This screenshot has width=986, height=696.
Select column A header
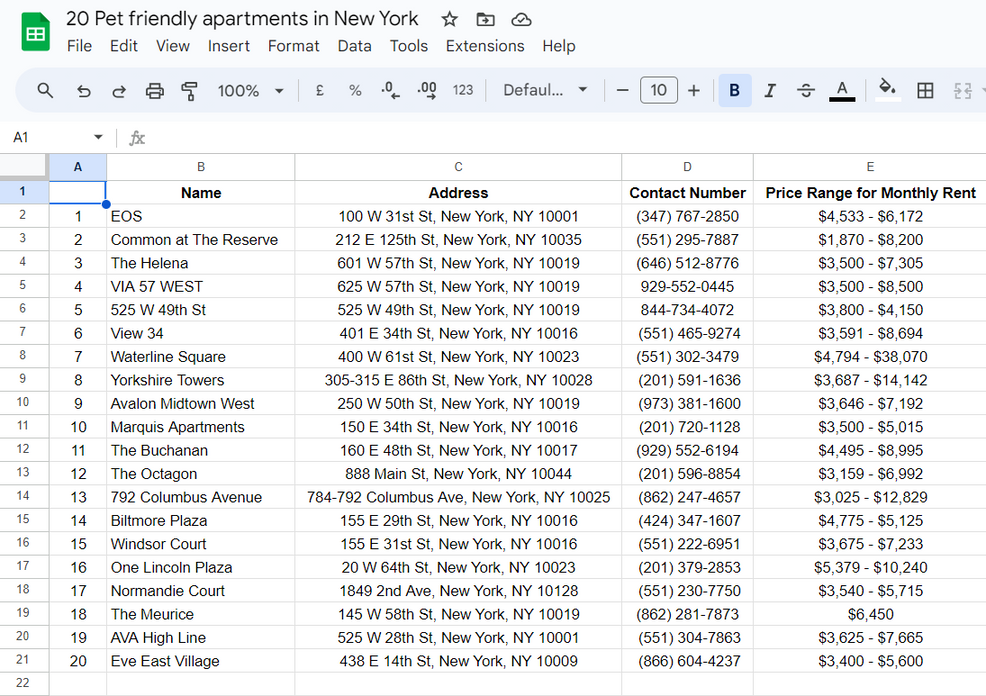click(78, 167)
